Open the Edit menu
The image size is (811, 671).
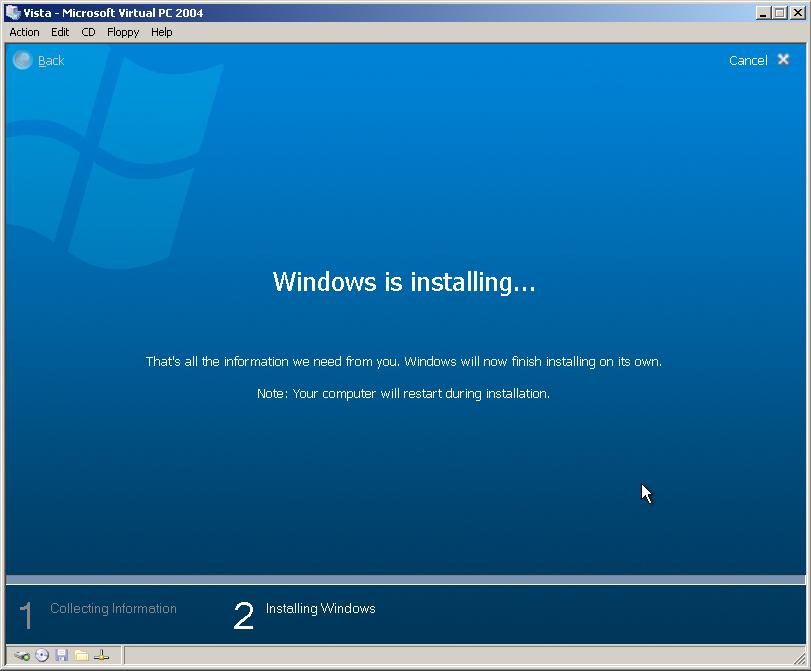(x=60, y=32)
